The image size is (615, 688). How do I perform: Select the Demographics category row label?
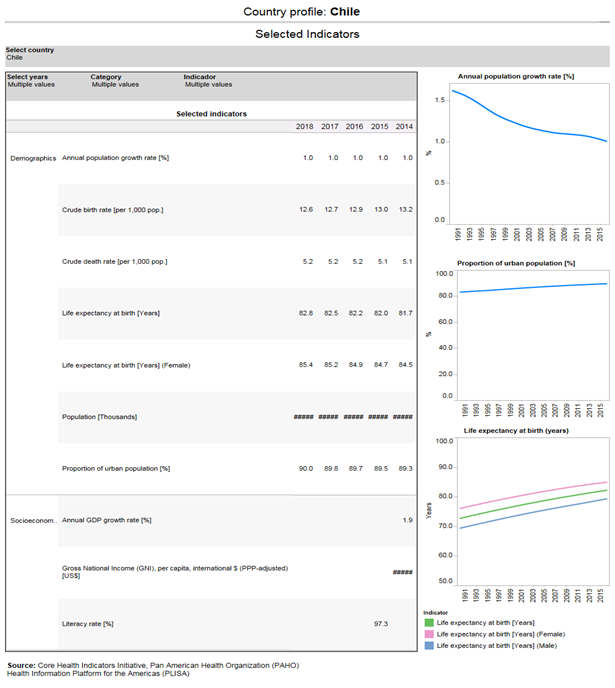point(33,158)
